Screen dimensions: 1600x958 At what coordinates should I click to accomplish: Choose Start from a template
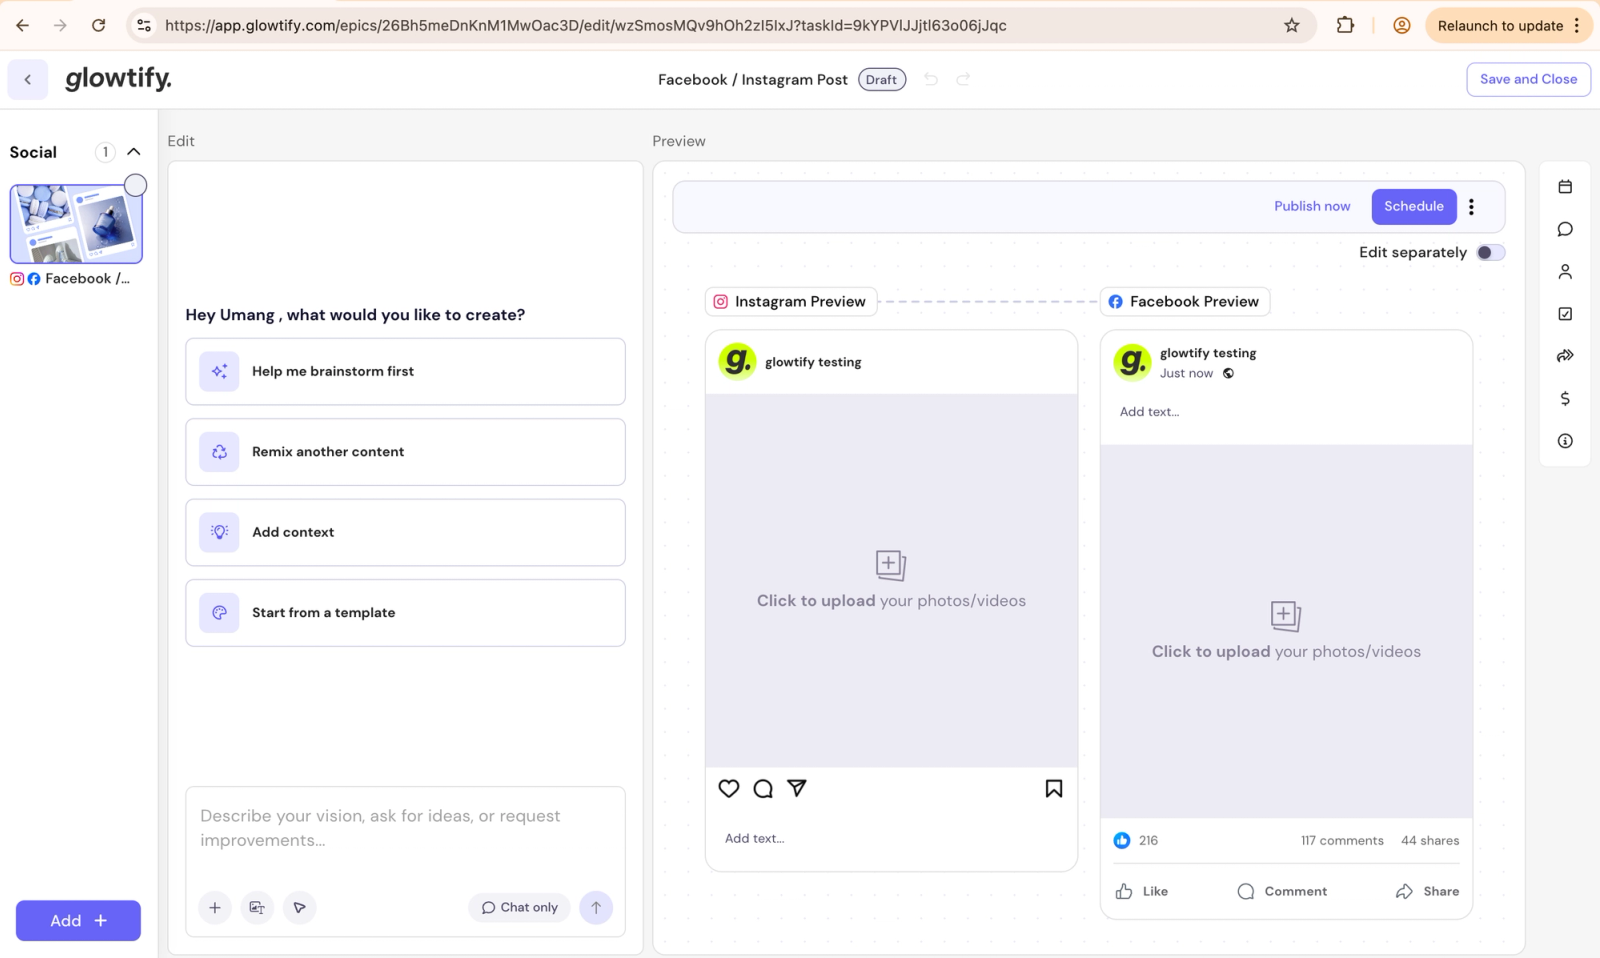[405, 613]
